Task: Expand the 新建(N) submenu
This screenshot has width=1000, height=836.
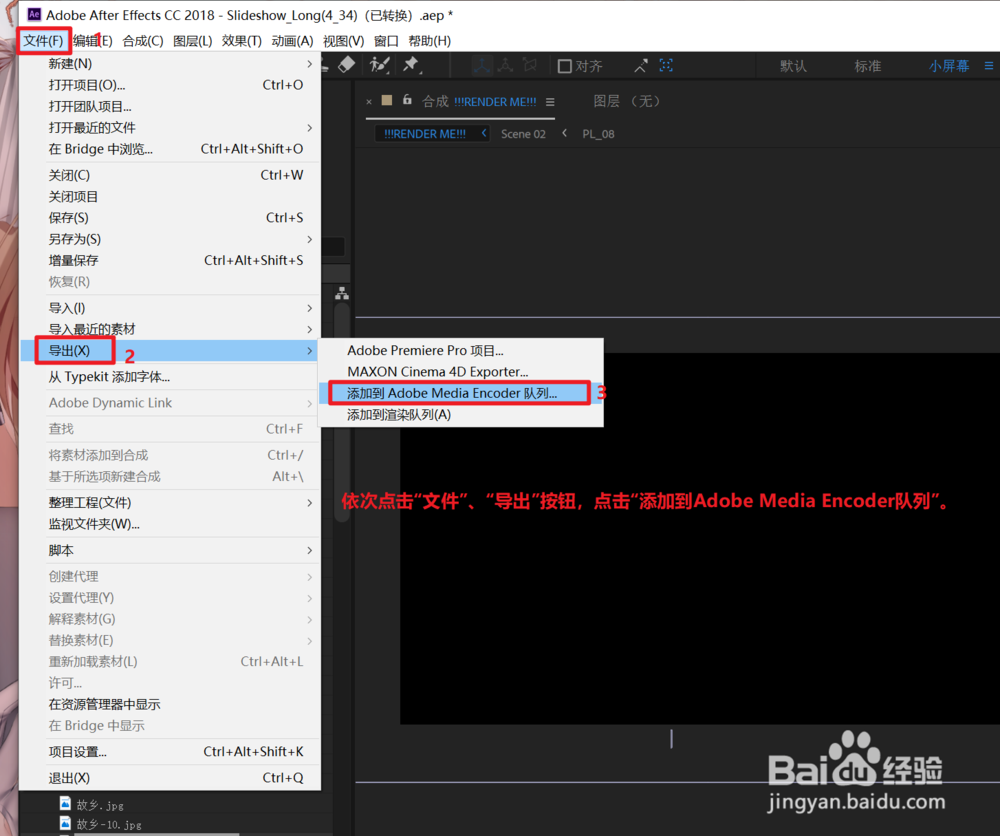Action: pos(170,64)
